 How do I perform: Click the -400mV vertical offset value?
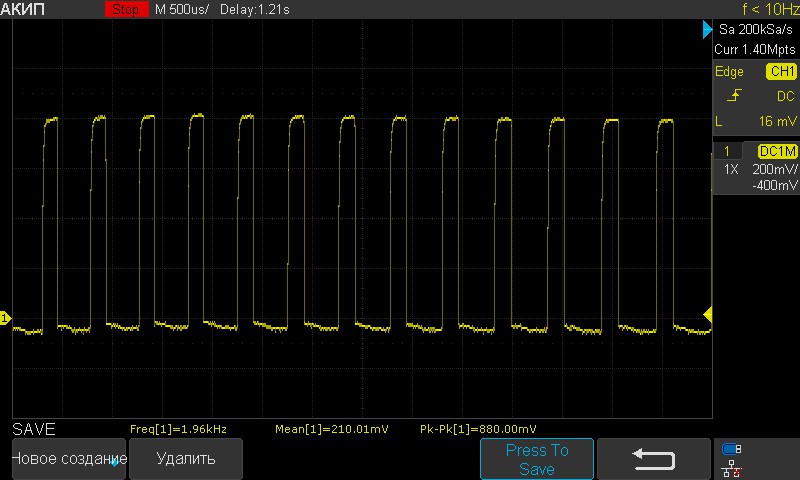774,185
